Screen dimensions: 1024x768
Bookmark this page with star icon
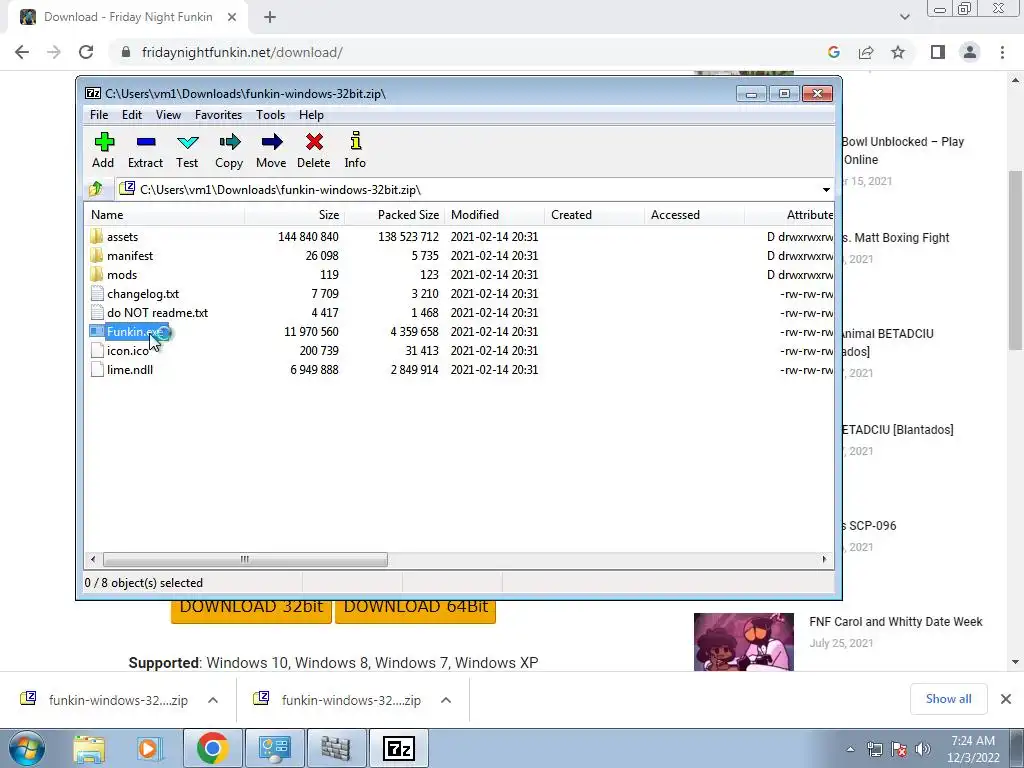pos(898,52)
